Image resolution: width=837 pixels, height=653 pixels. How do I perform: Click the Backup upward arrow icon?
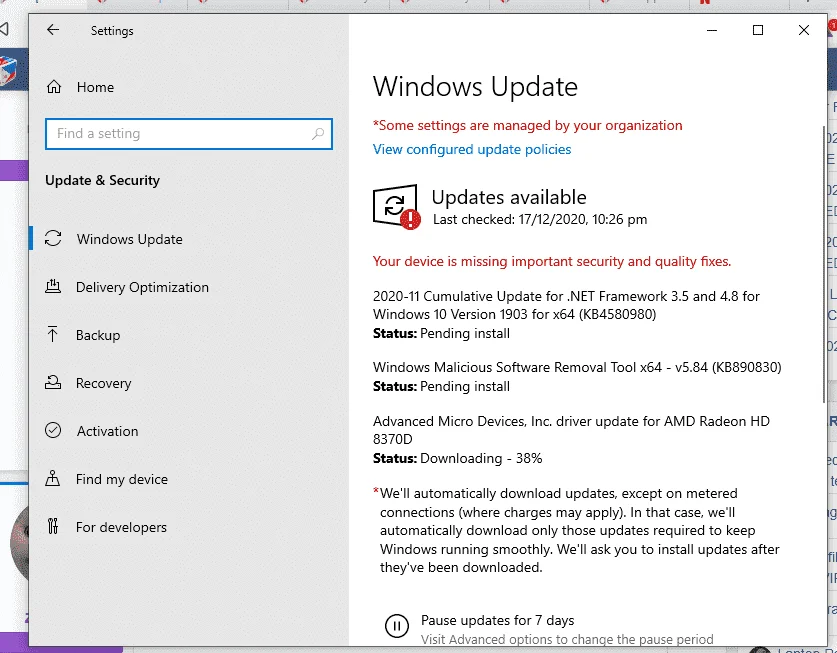[x=52, y=334]
